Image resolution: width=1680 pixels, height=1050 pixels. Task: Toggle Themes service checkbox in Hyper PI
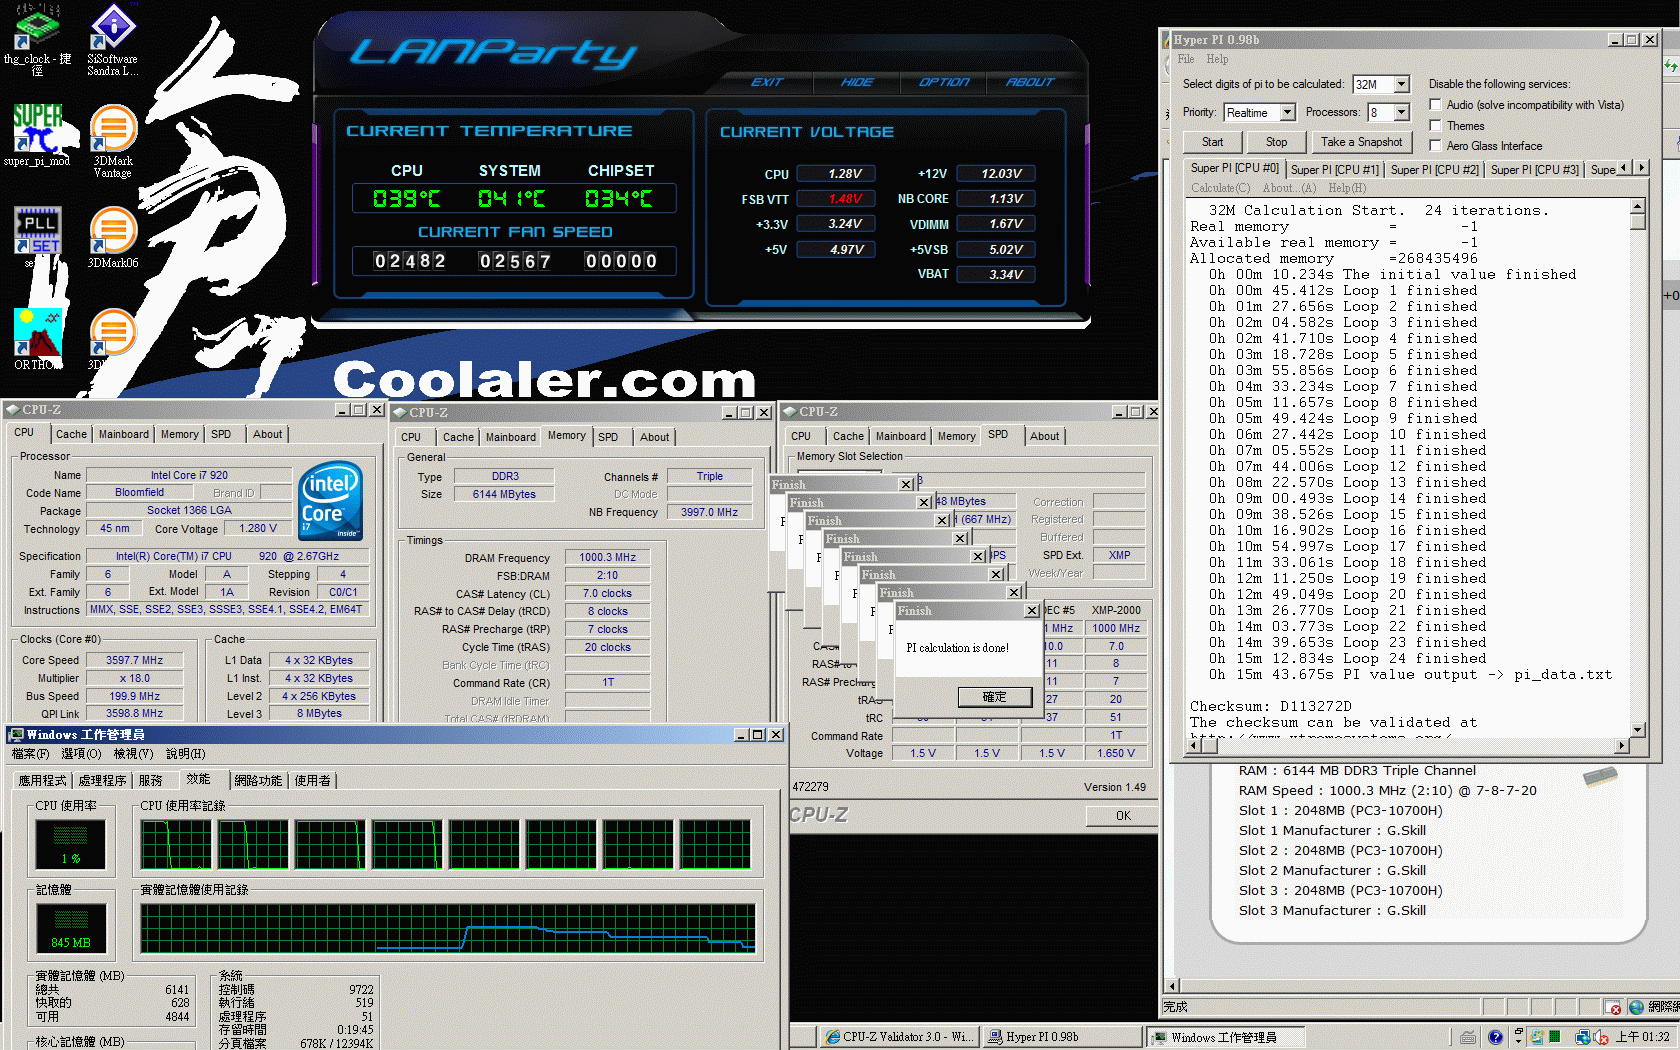pyautogui.click(x=1435, y=125)
